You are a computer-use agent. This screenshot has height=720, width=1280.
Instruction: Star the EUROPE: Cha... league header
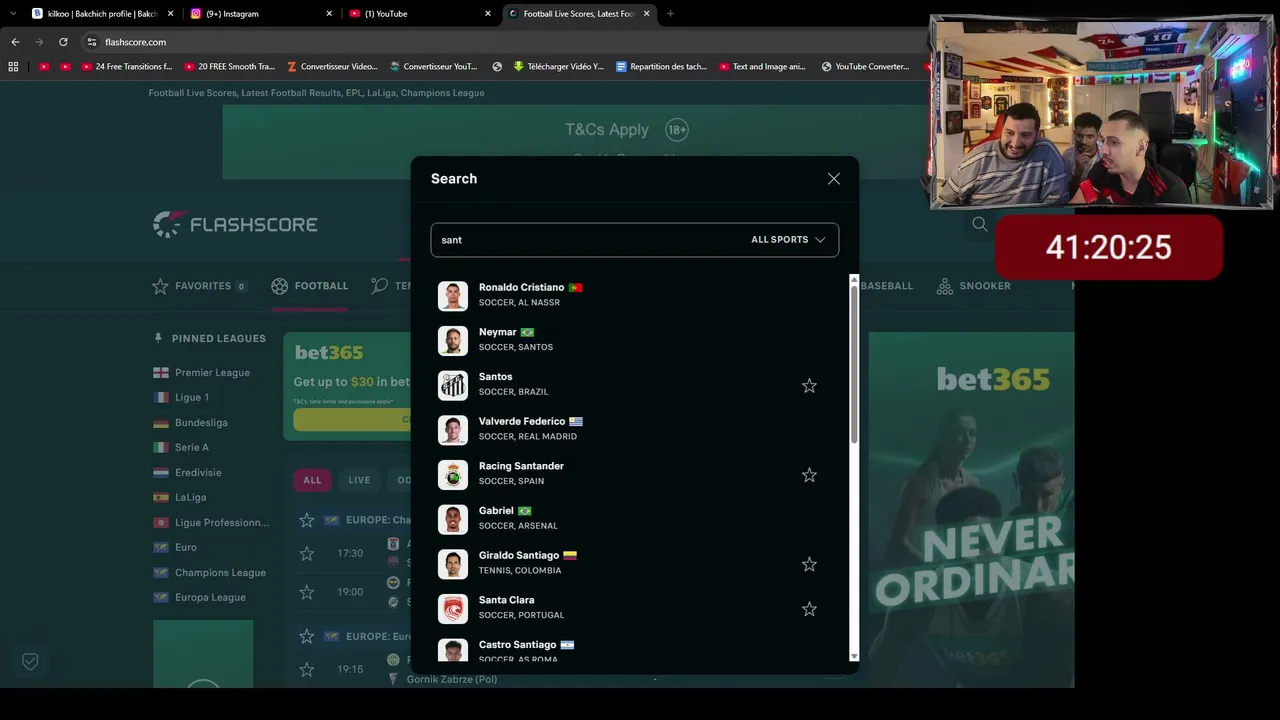click(307, 520)
